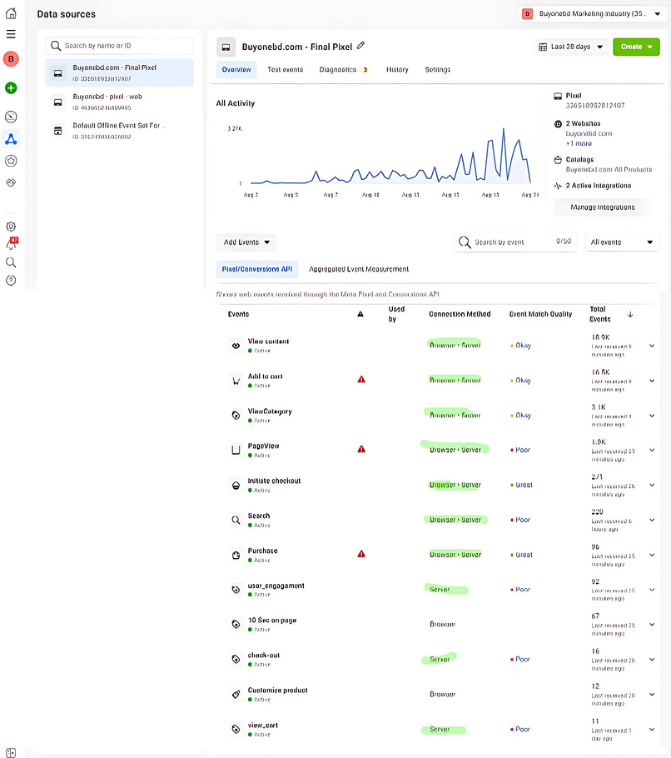Select the Aggregated Event Measurement tab
671x758 pixels.
359,269
